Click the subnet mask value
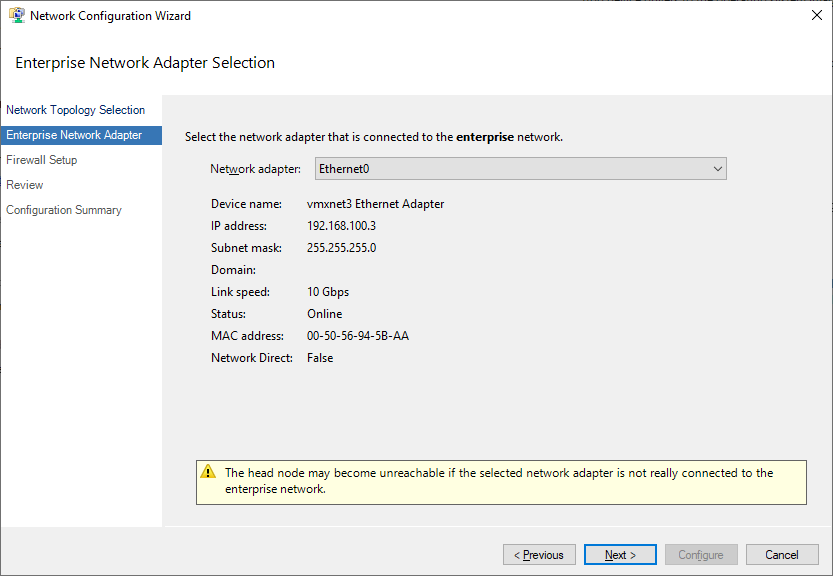The width and height of the screenshot is (833, 576). pos(340,247)
